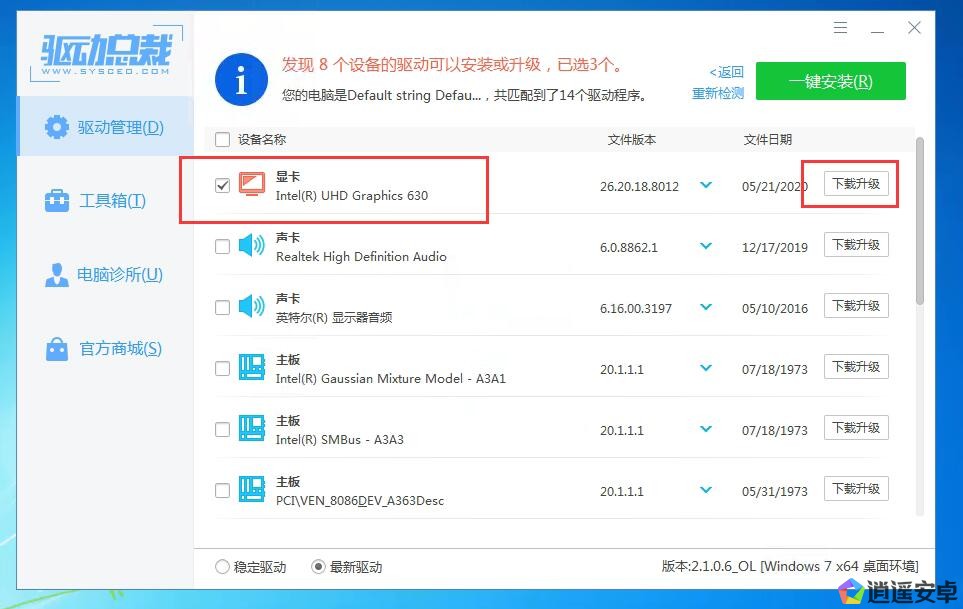Click the Intel SMBus motherboard icon
The image size is (963, 609).
[252, 429]
